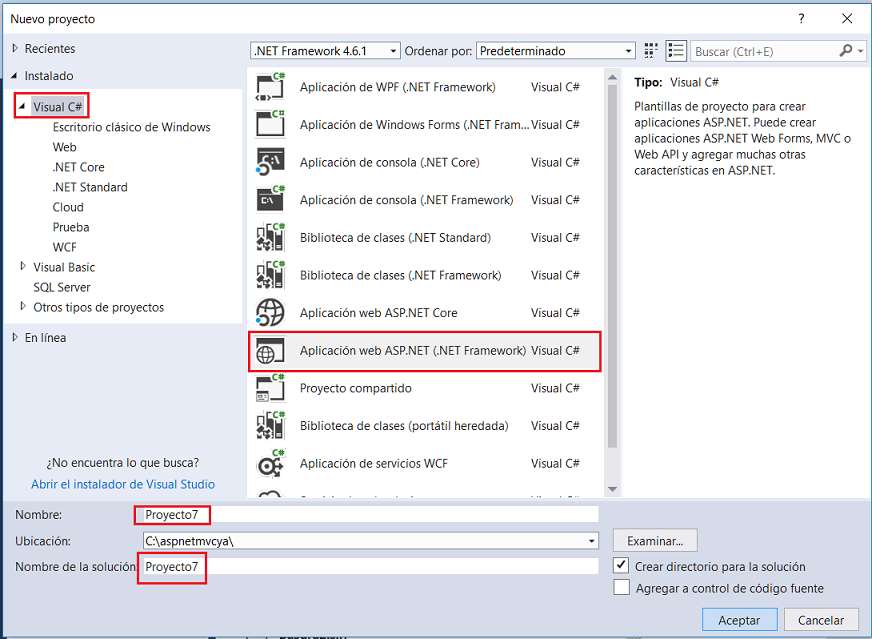This screenshot has width=872, height=639.
Task: Select Aplicación de servicios WCF text
Action: [x=373, y=463]
